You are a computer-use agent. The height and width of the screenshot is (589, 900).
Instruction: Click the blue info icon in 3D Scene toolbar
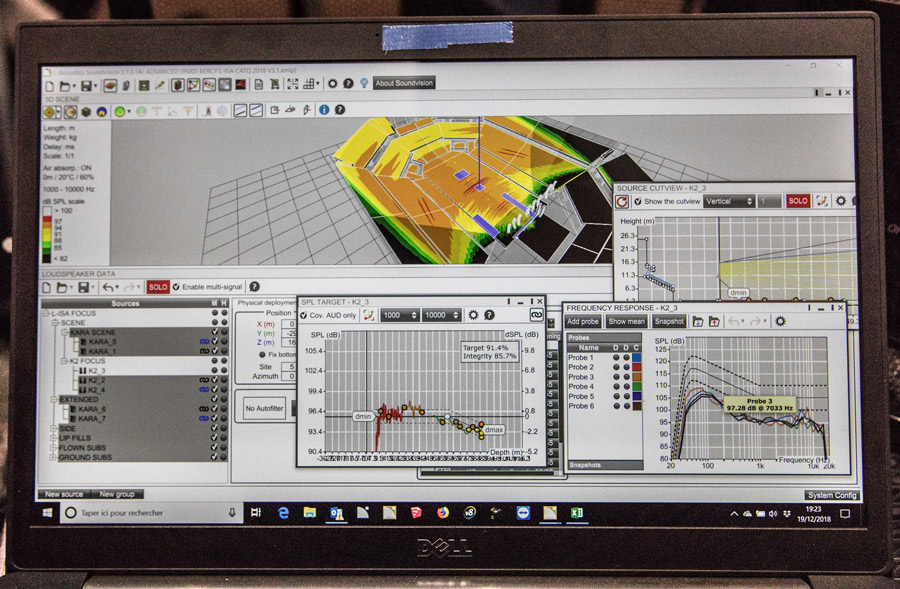click(324, 110)
